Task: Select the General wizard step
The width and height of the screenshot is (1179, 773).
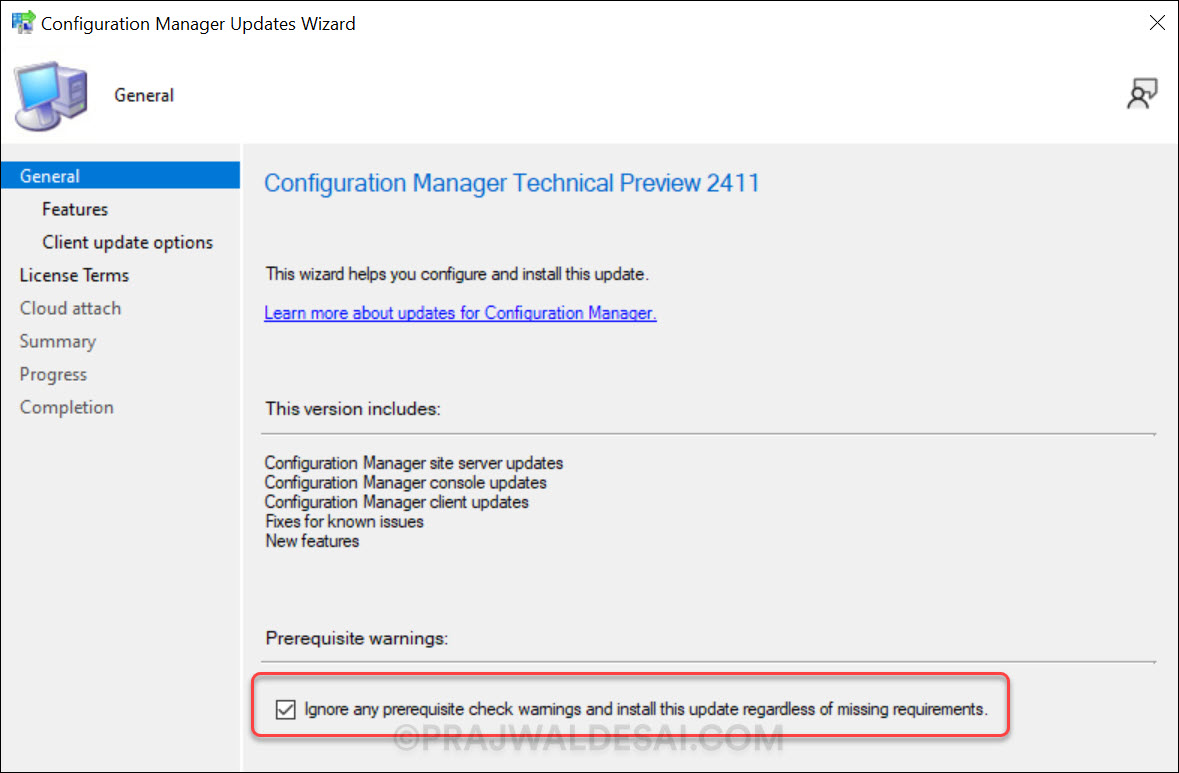Action: [120, 176]
